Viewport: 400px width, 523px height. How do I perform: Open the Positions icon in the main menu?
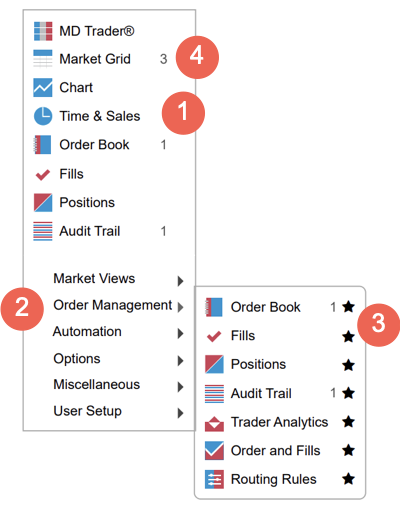click(43, 202)
